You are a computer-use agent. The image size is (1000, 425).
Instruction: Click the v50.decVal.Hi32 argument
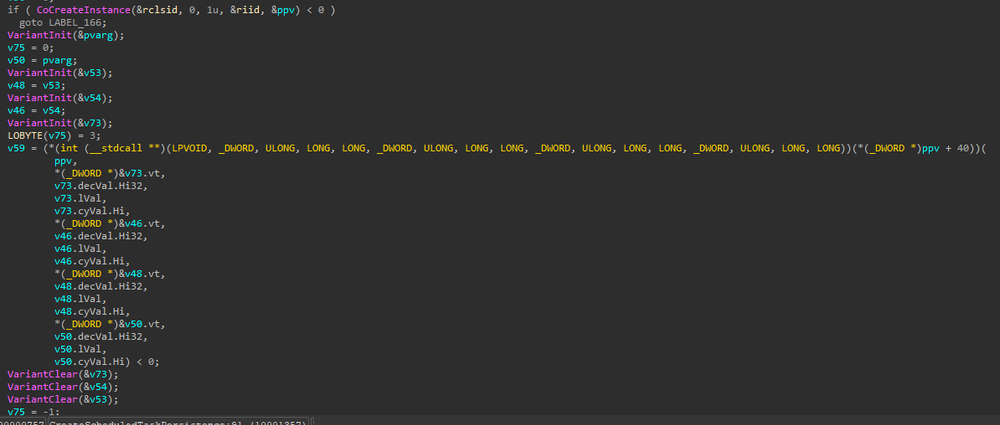tap(101, 336)
